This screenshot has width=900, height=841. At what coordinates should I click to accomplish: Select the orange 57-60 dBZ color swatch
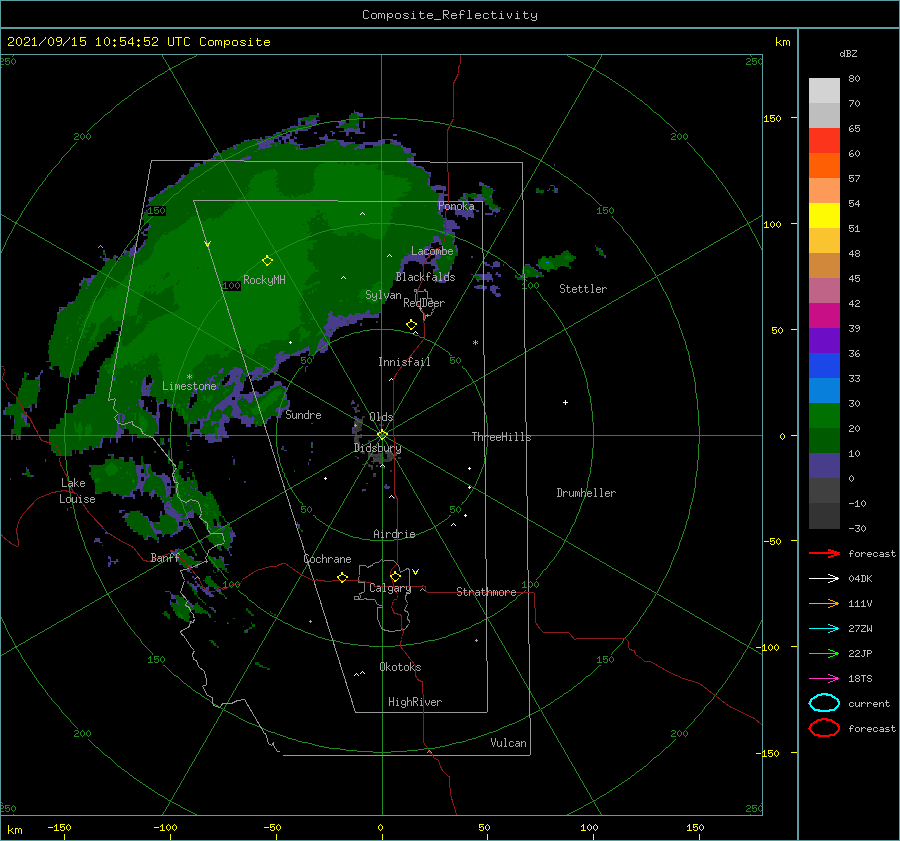point(824,165)
